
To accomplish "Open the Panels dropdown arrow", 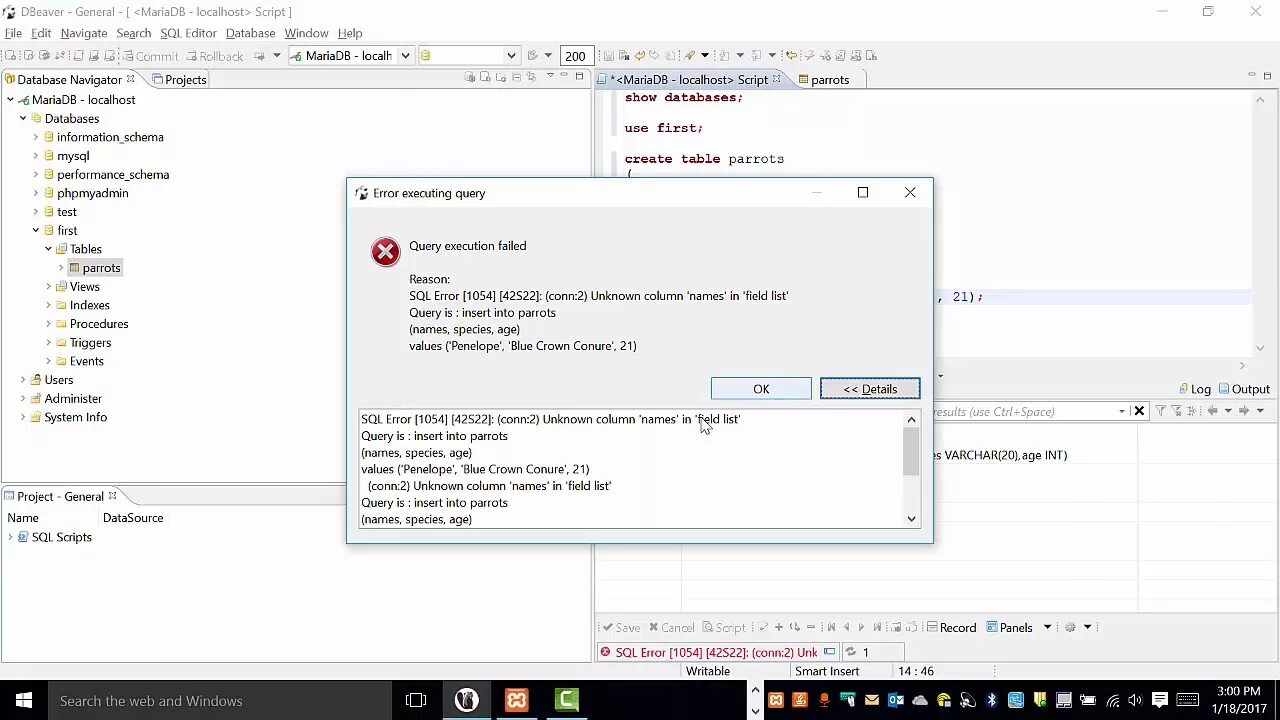I will 1047,628.
